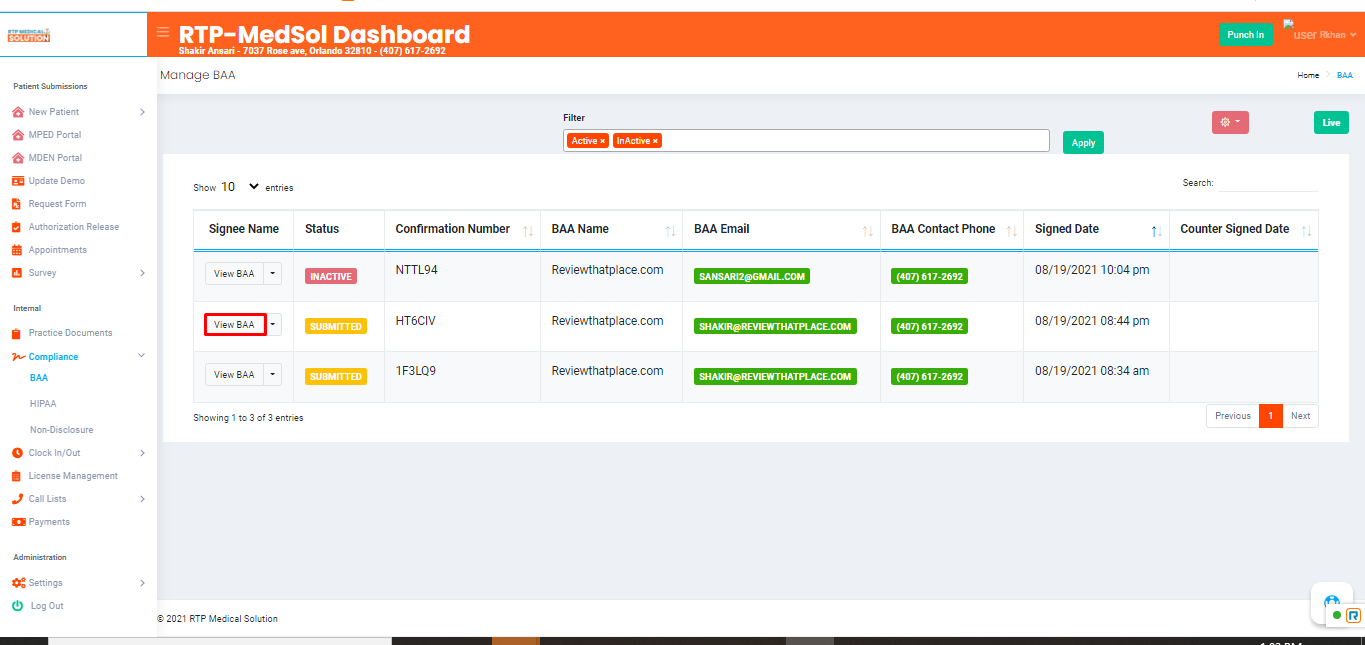Click the Update Demo card icon
Screen dimensions: 1365x645
pyautogui.click(x=18, y=181)
